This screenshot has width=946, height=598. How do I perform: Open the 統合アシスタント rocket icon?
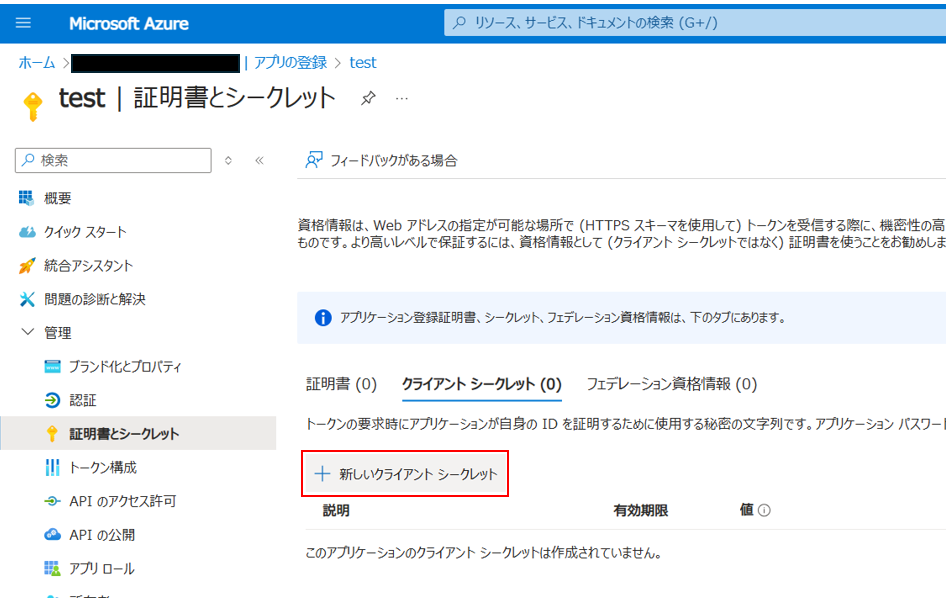(80, 262)
